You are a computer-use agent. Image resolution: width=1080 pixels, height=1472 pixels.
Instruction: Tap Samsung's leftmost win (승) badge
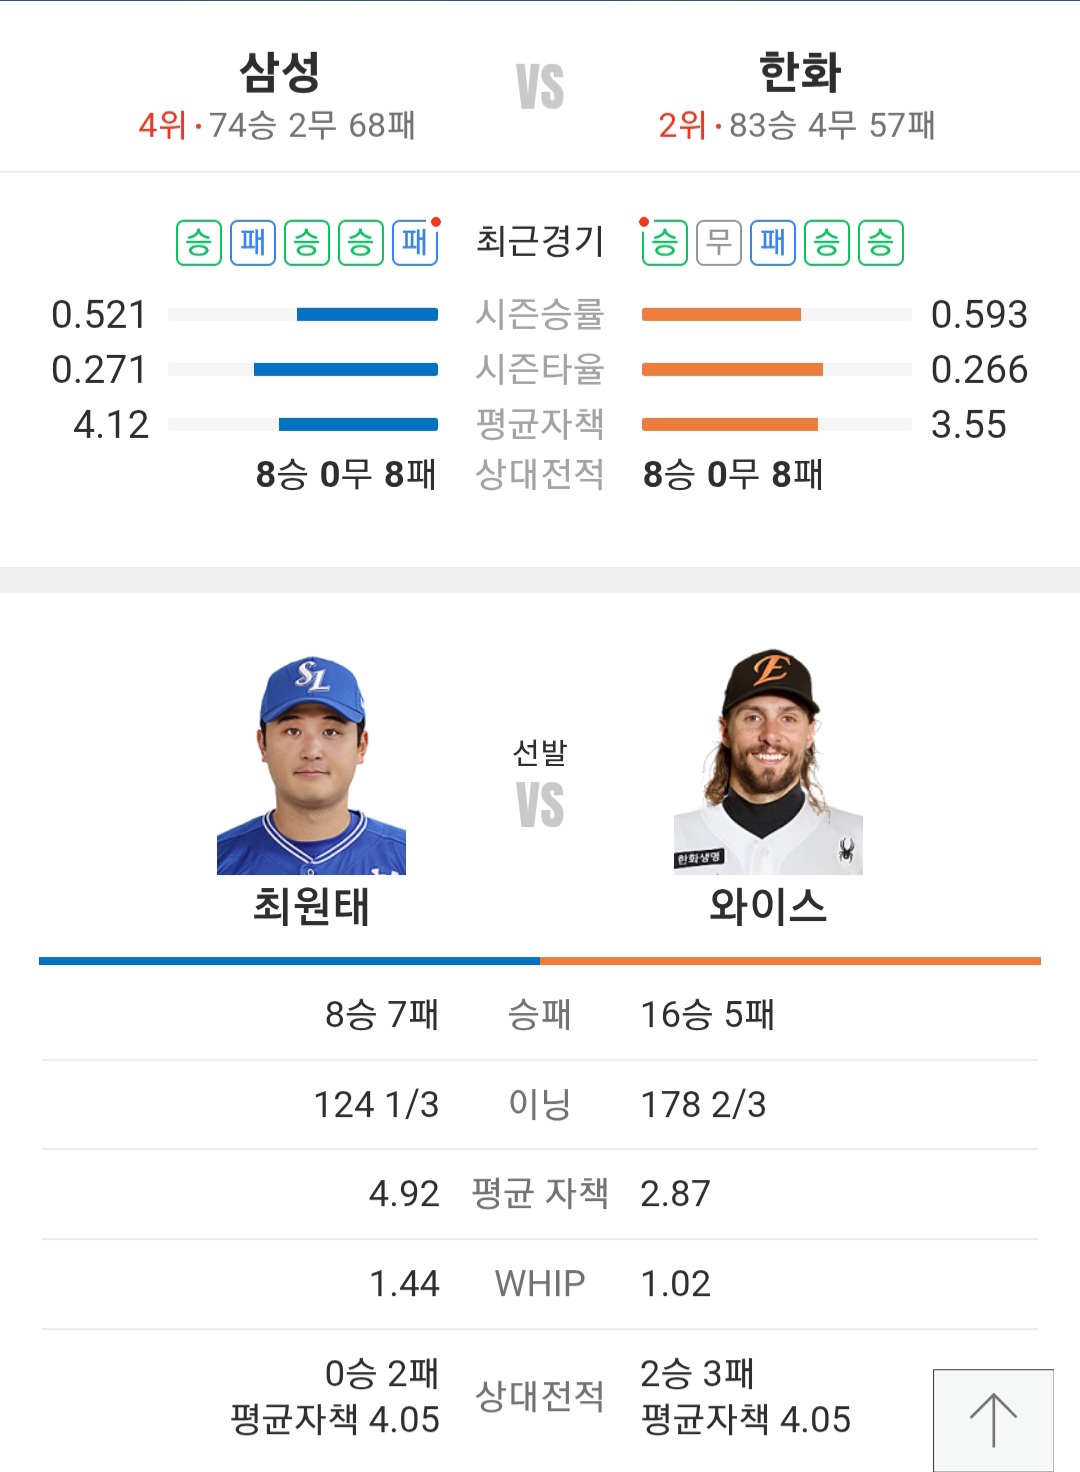point(199,243)
